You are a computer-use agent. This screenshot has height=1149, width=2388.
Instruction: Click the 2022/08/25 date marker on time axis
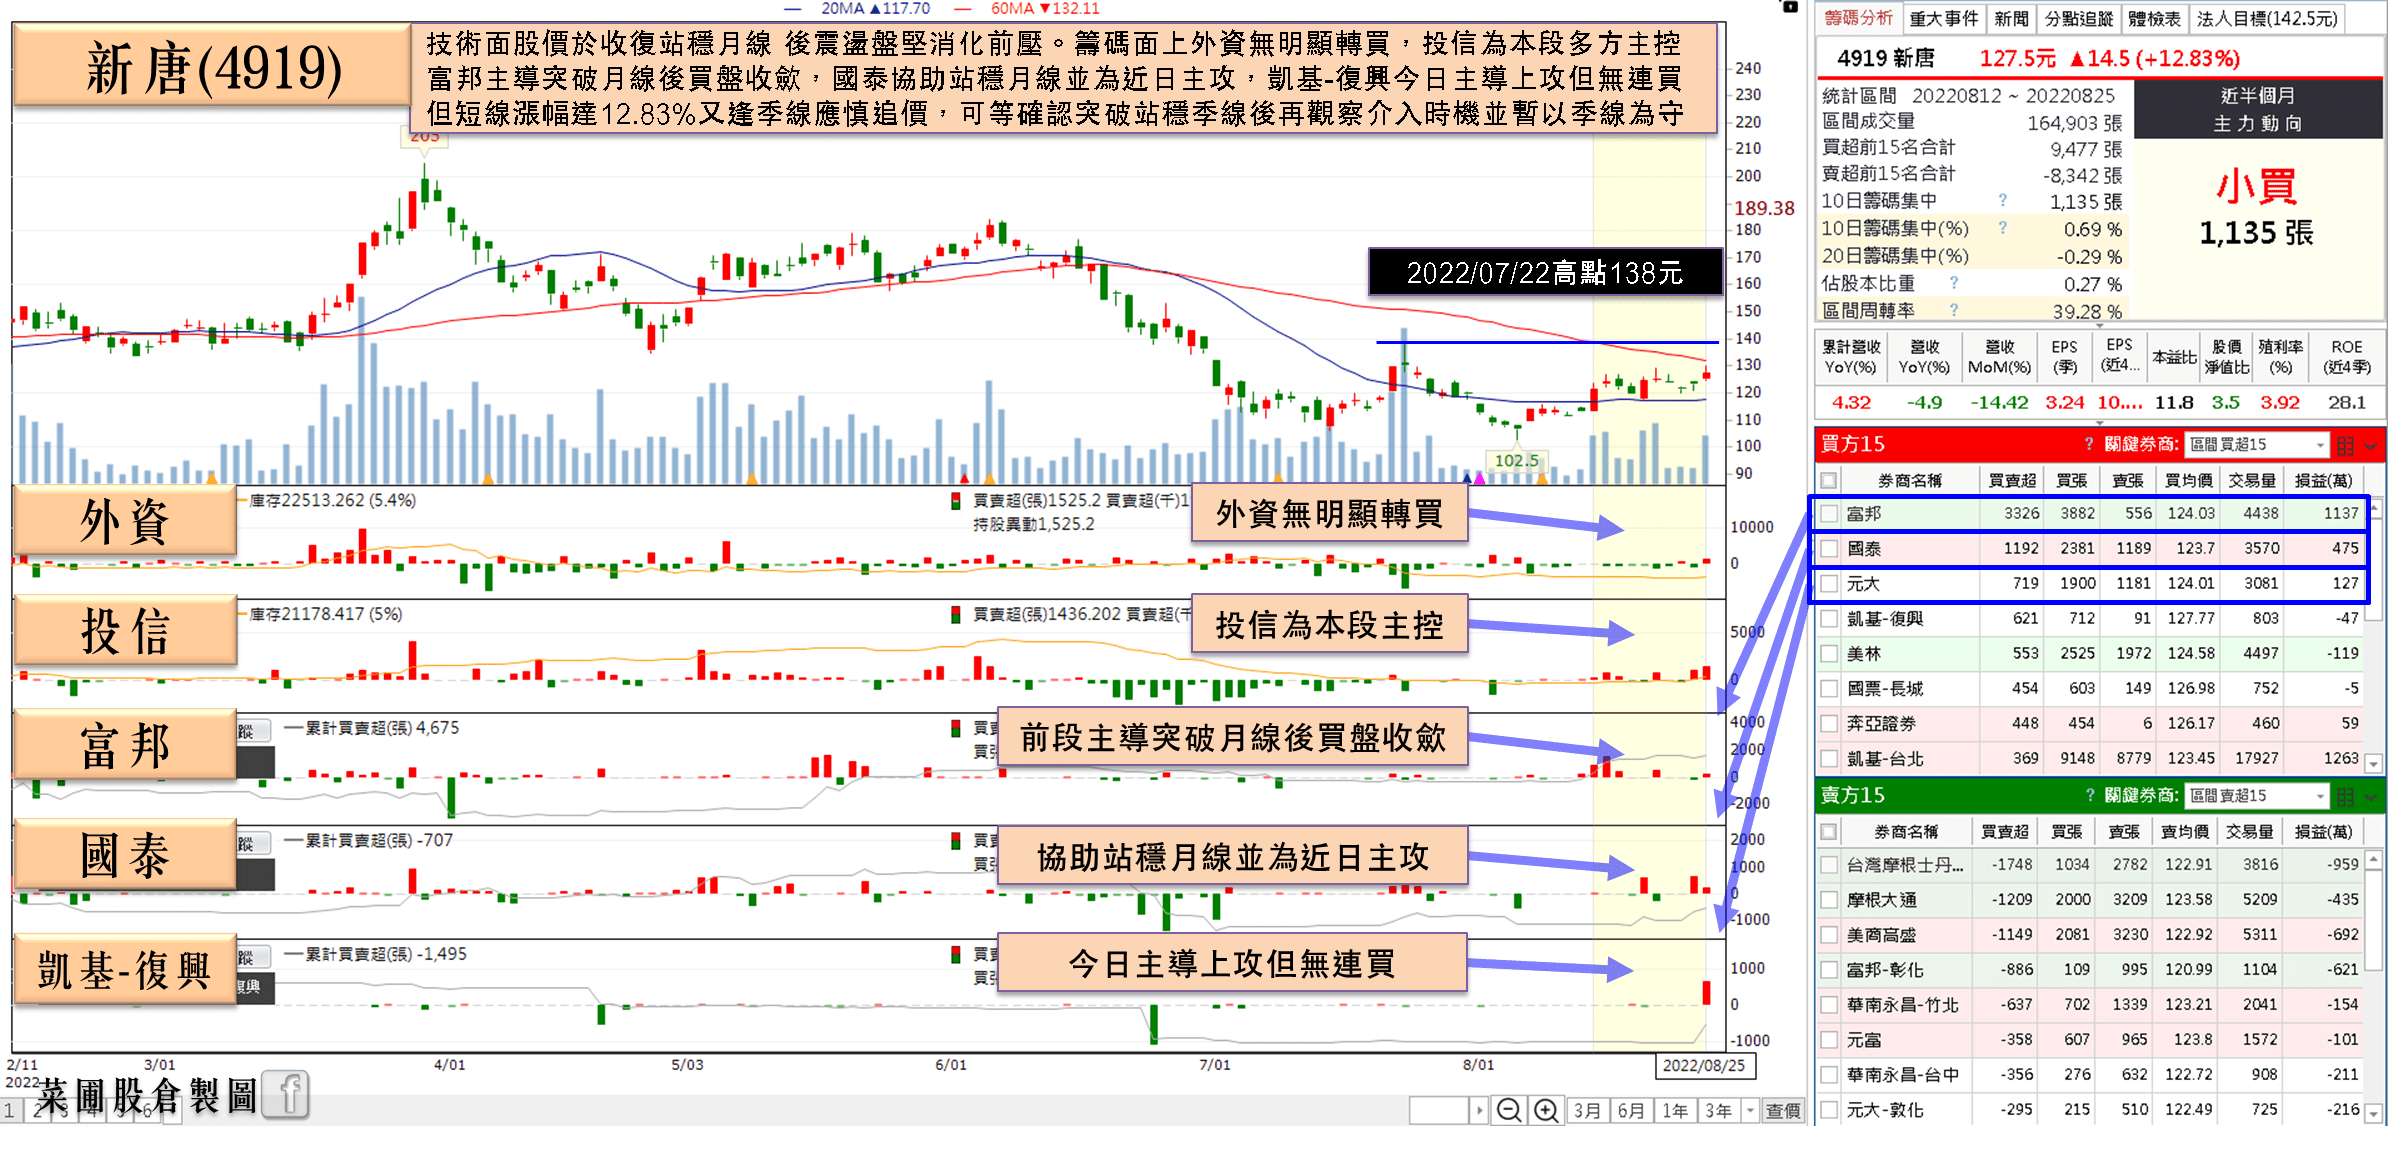[1704, 1065]
